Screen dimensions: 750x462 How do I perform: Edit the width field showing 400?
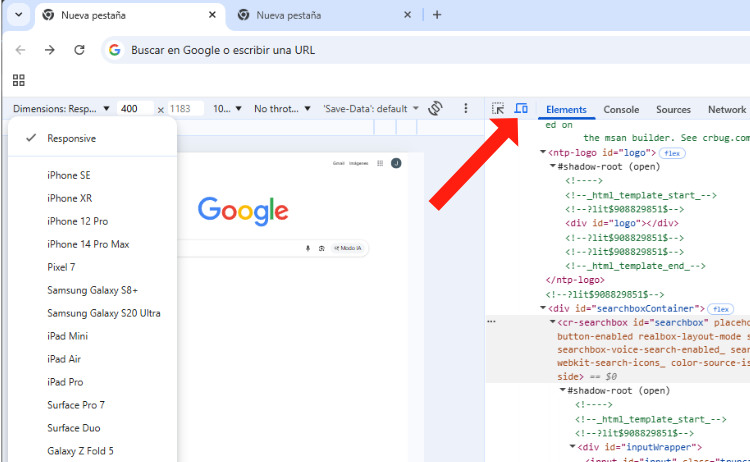click(135, 109)
